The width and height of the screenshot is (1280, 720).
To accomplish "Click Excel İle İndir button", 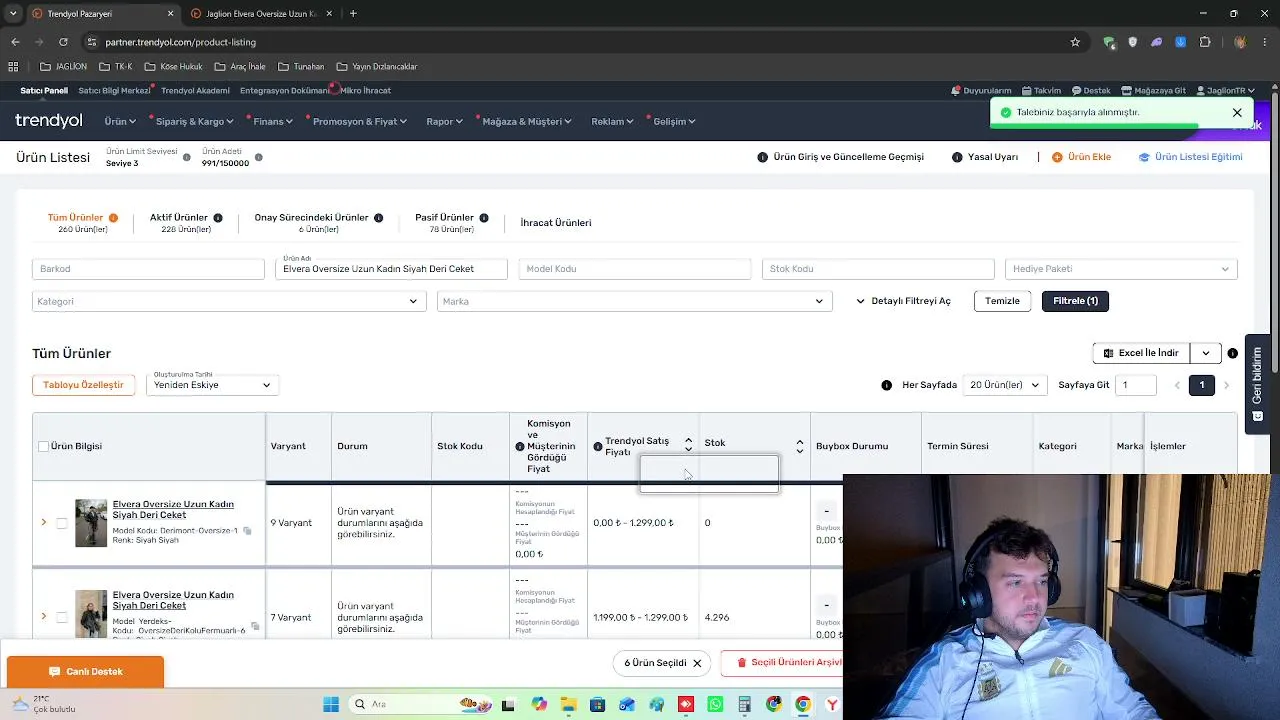I will pyautogui.click(x=1141, y=353).
